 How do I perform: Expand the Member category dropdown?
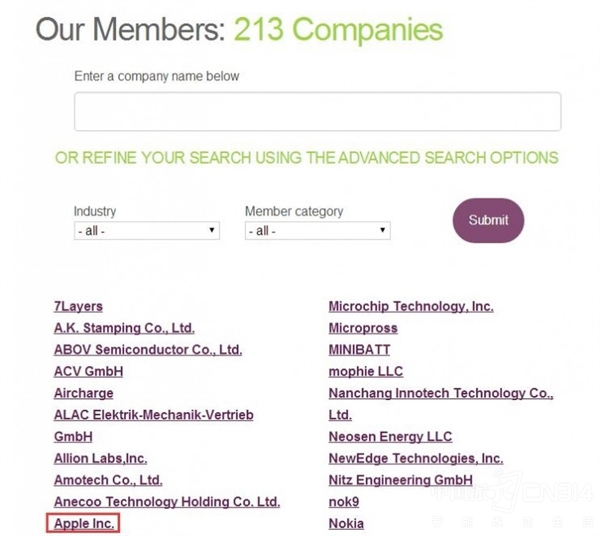[317, 230]
